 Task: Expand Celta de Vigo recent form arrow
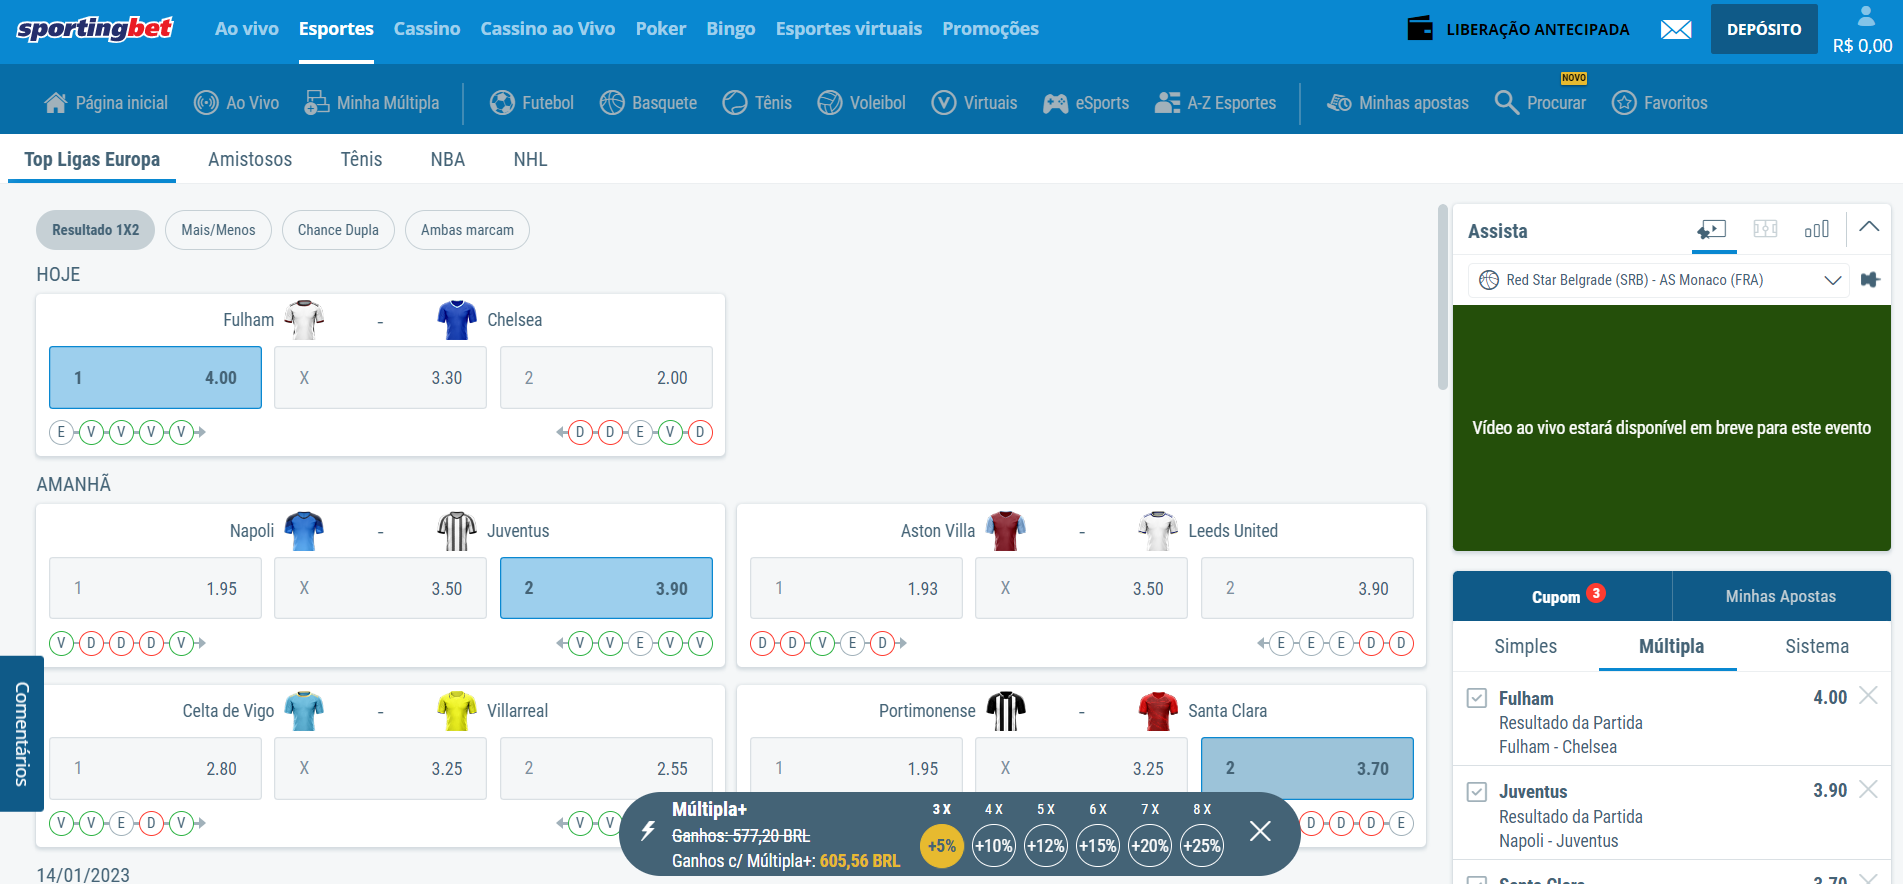pyautogui.click(x=201, y=823)
